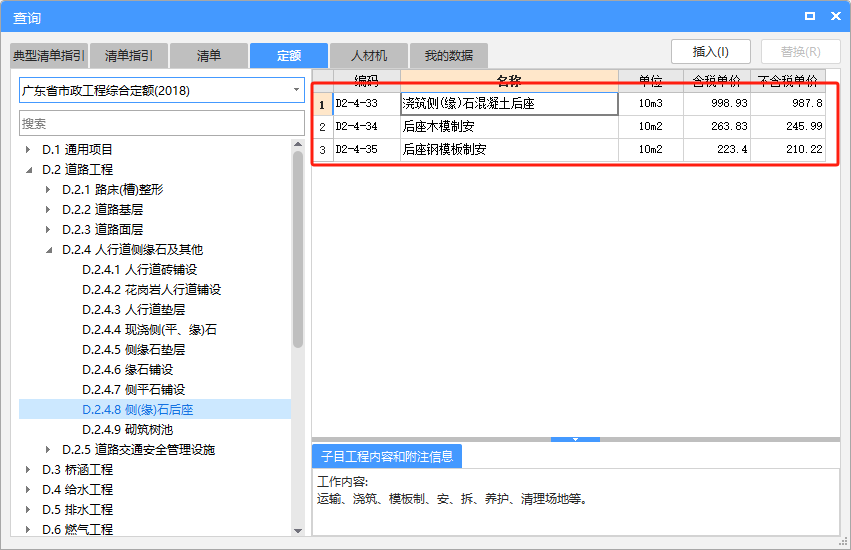
Task: Select D.2.4.1 人行道砖铺设
Action: coord(139,270)
